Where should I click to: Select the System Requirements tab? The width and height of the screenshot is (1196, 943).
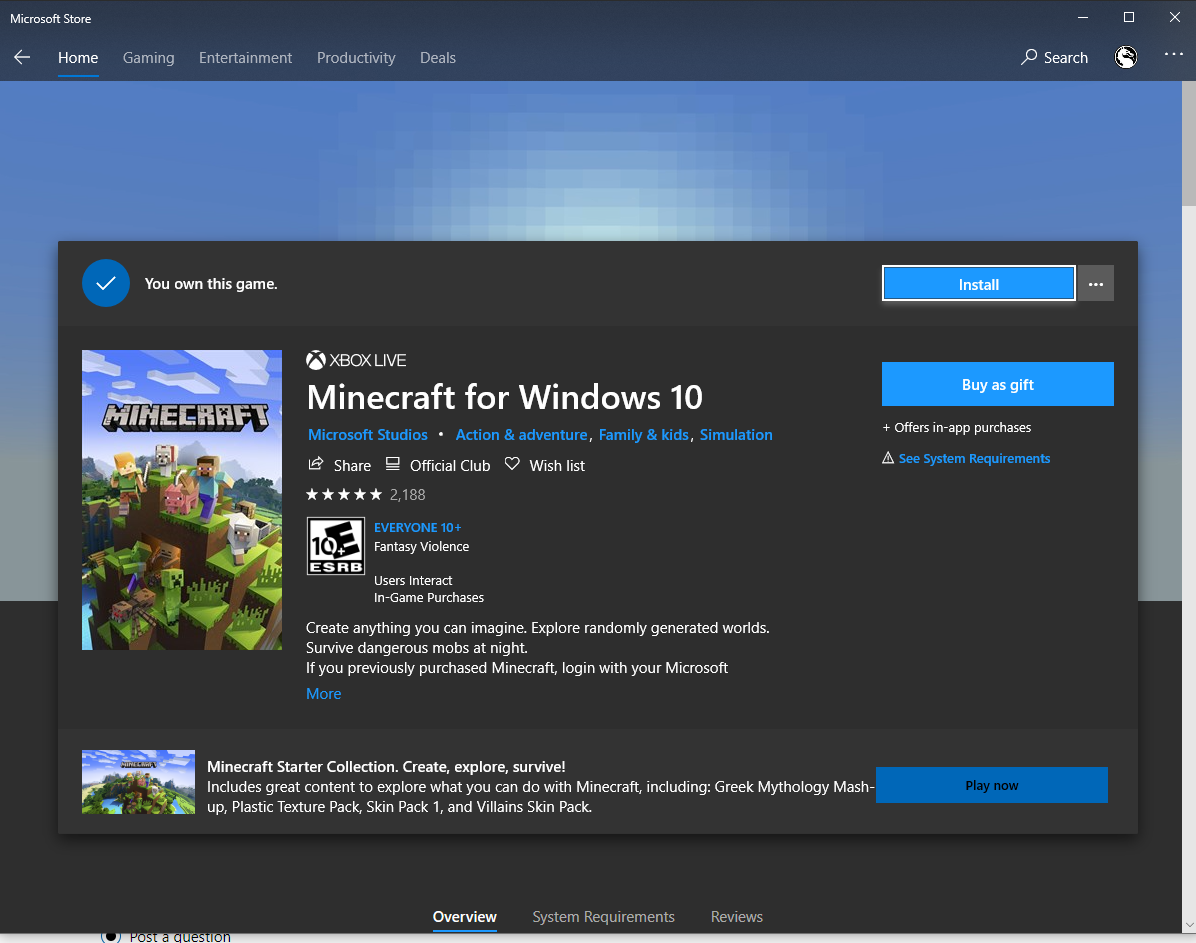click(603, 916)
